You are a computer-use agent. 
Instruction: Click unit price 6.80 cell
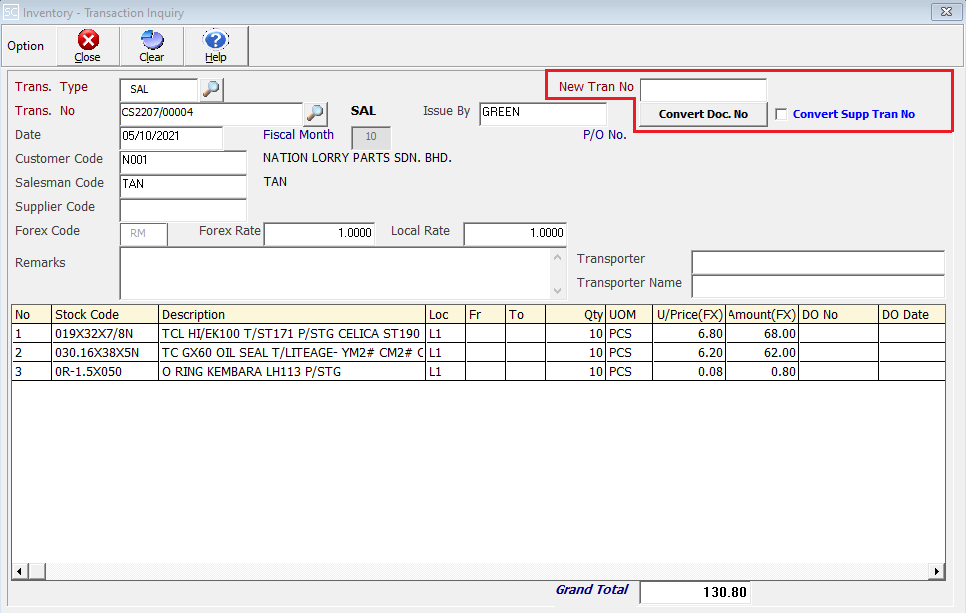click(x=689, y=334)
